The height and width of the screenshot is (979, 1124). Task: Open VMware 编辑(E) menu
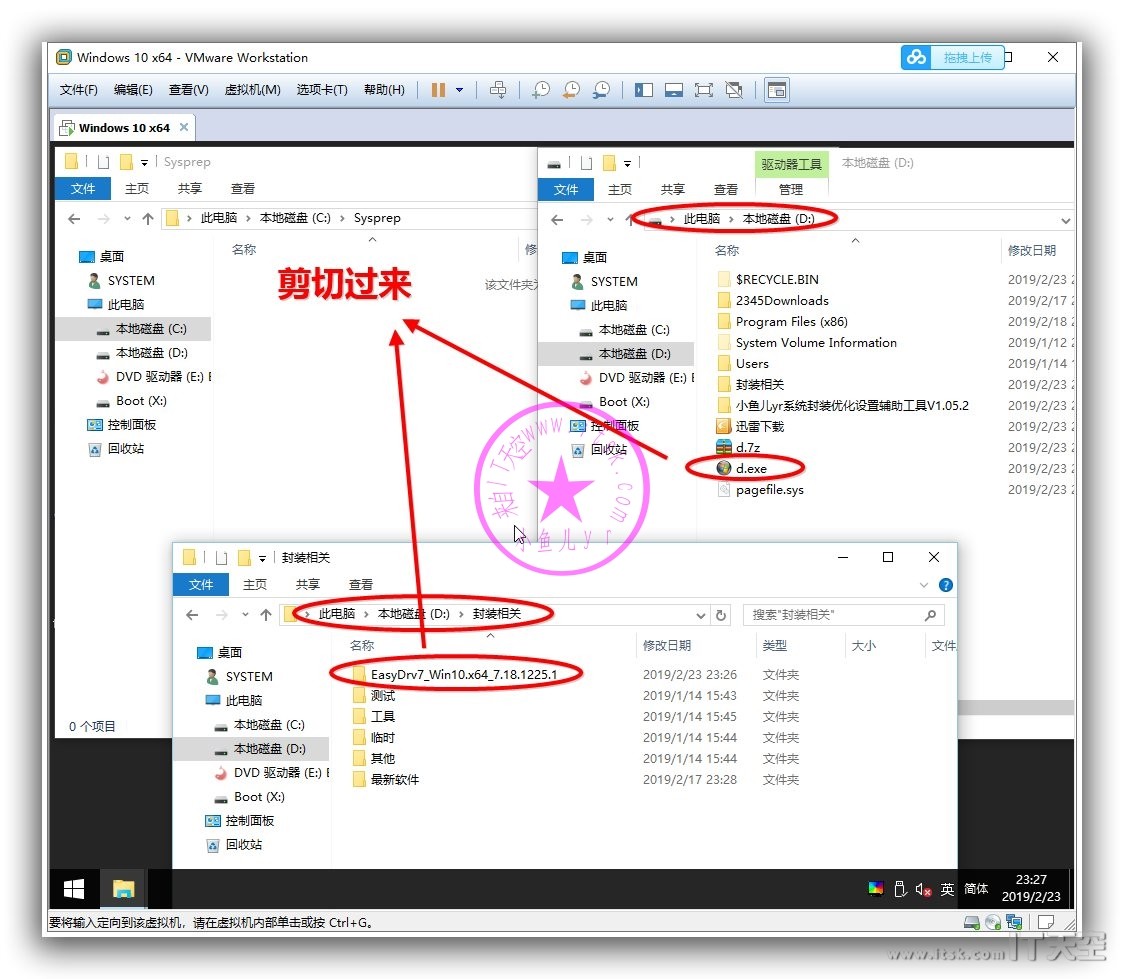tap(133, 90)
